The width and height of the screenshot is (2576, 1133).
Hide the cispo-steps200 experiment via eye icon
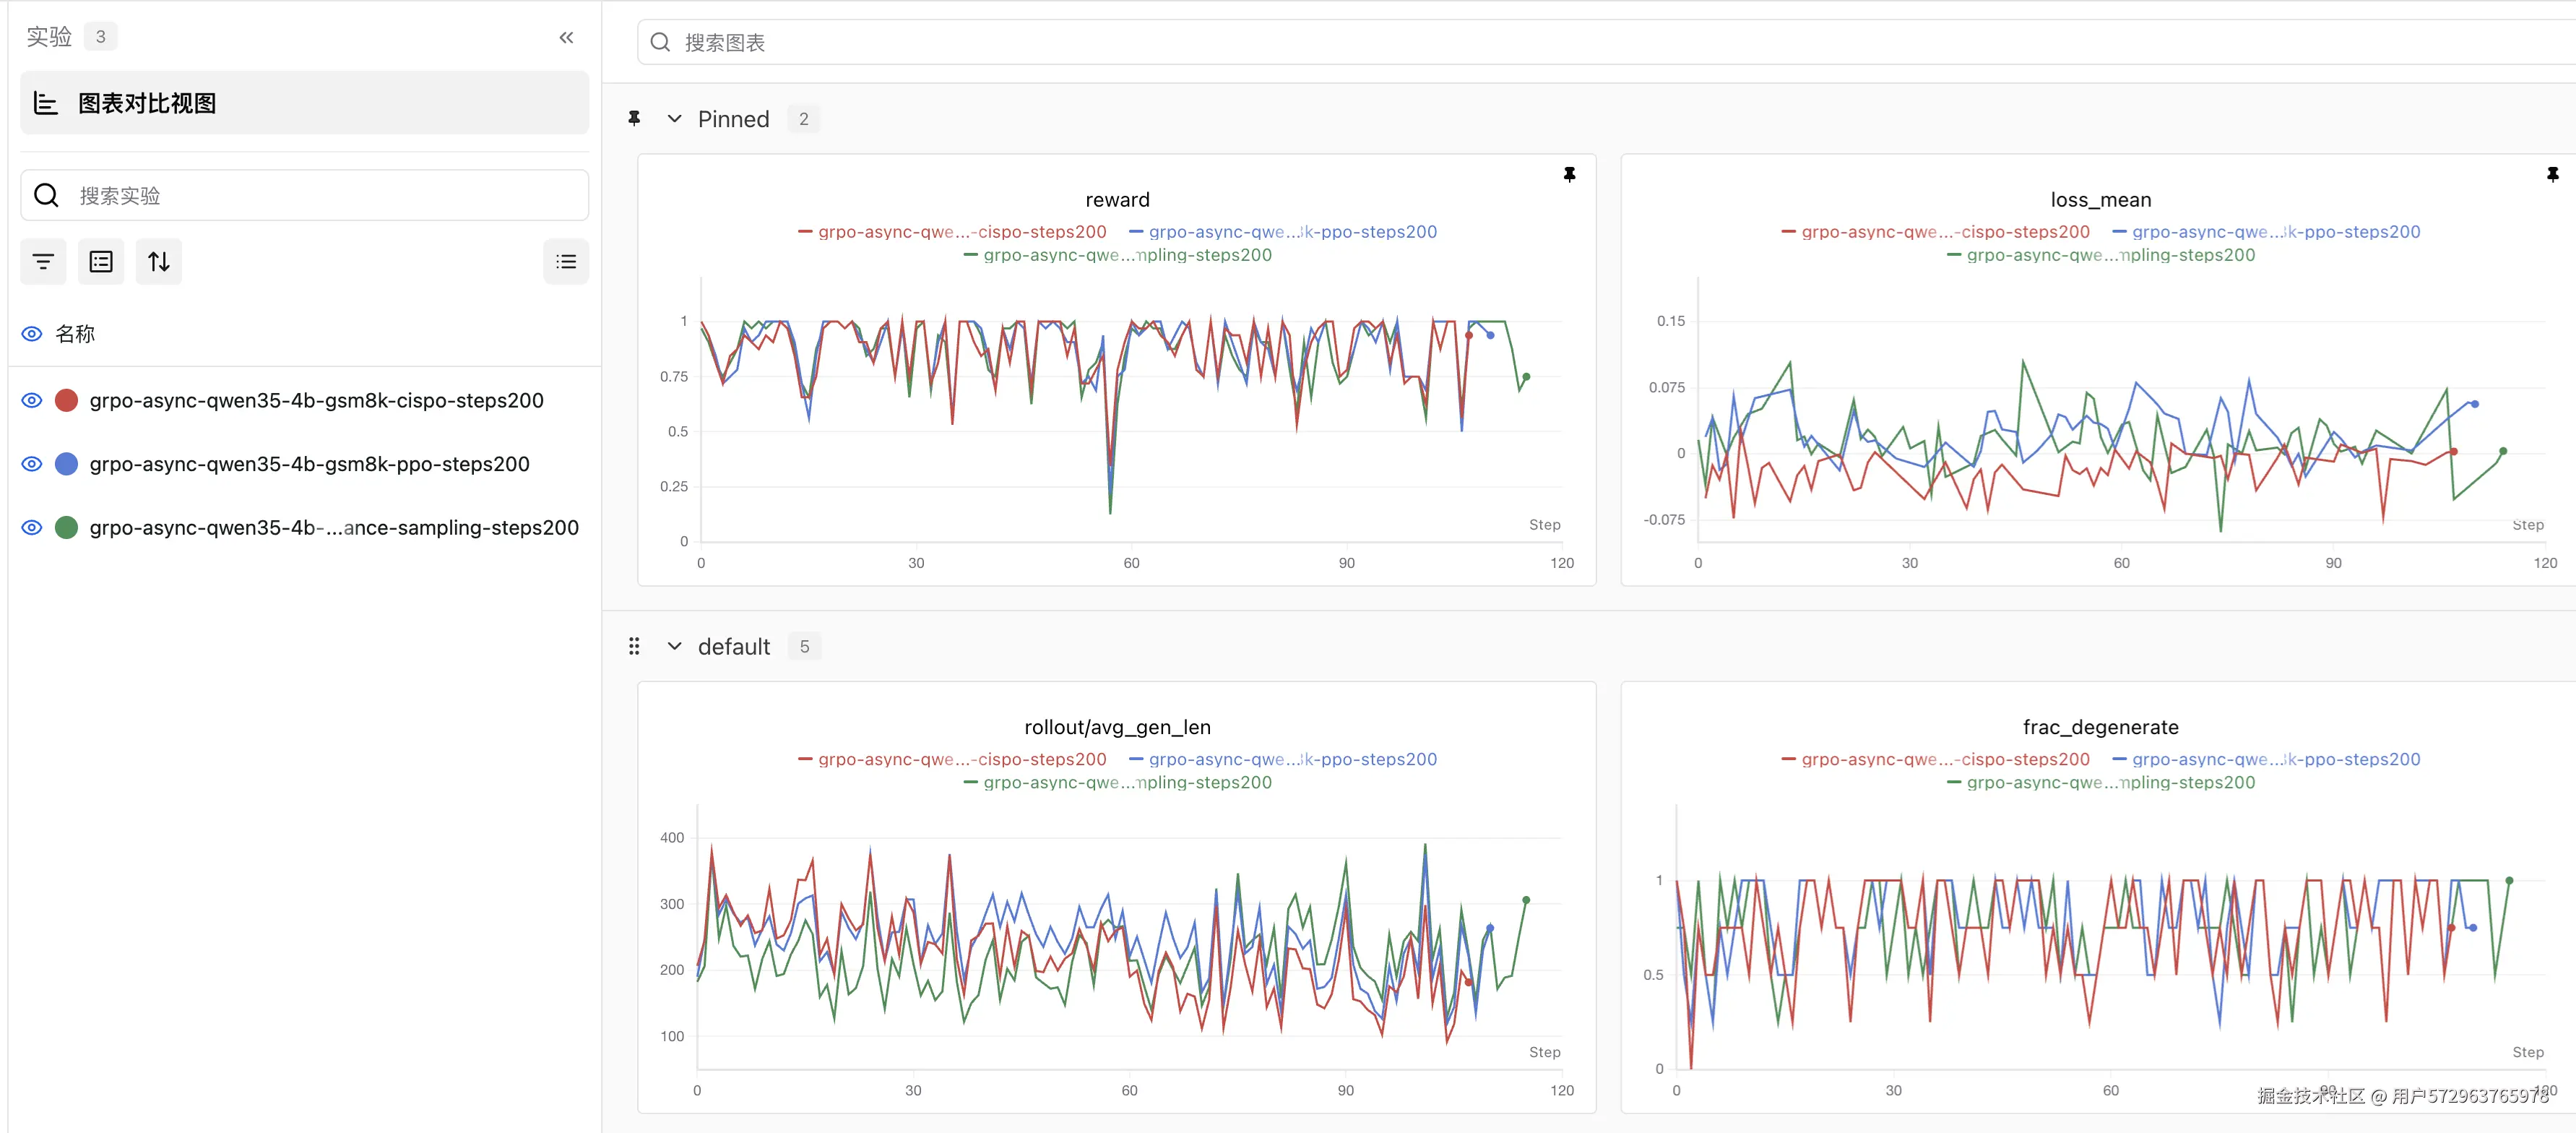[x=32, y=400]
